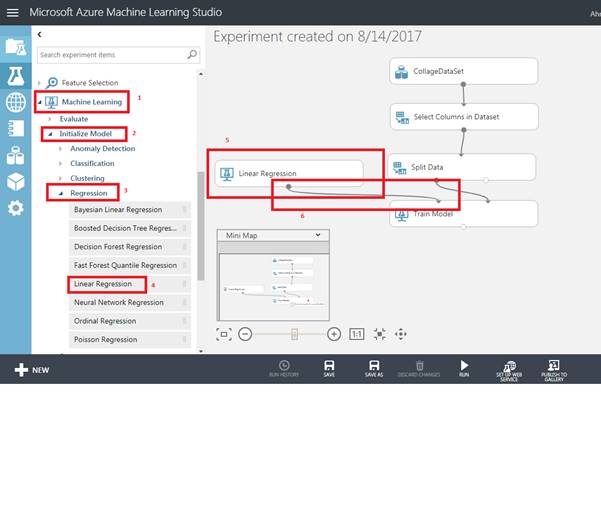Click the palette scrollbar thumb
The width and height of the screenshot is (601, 517).
201,226
